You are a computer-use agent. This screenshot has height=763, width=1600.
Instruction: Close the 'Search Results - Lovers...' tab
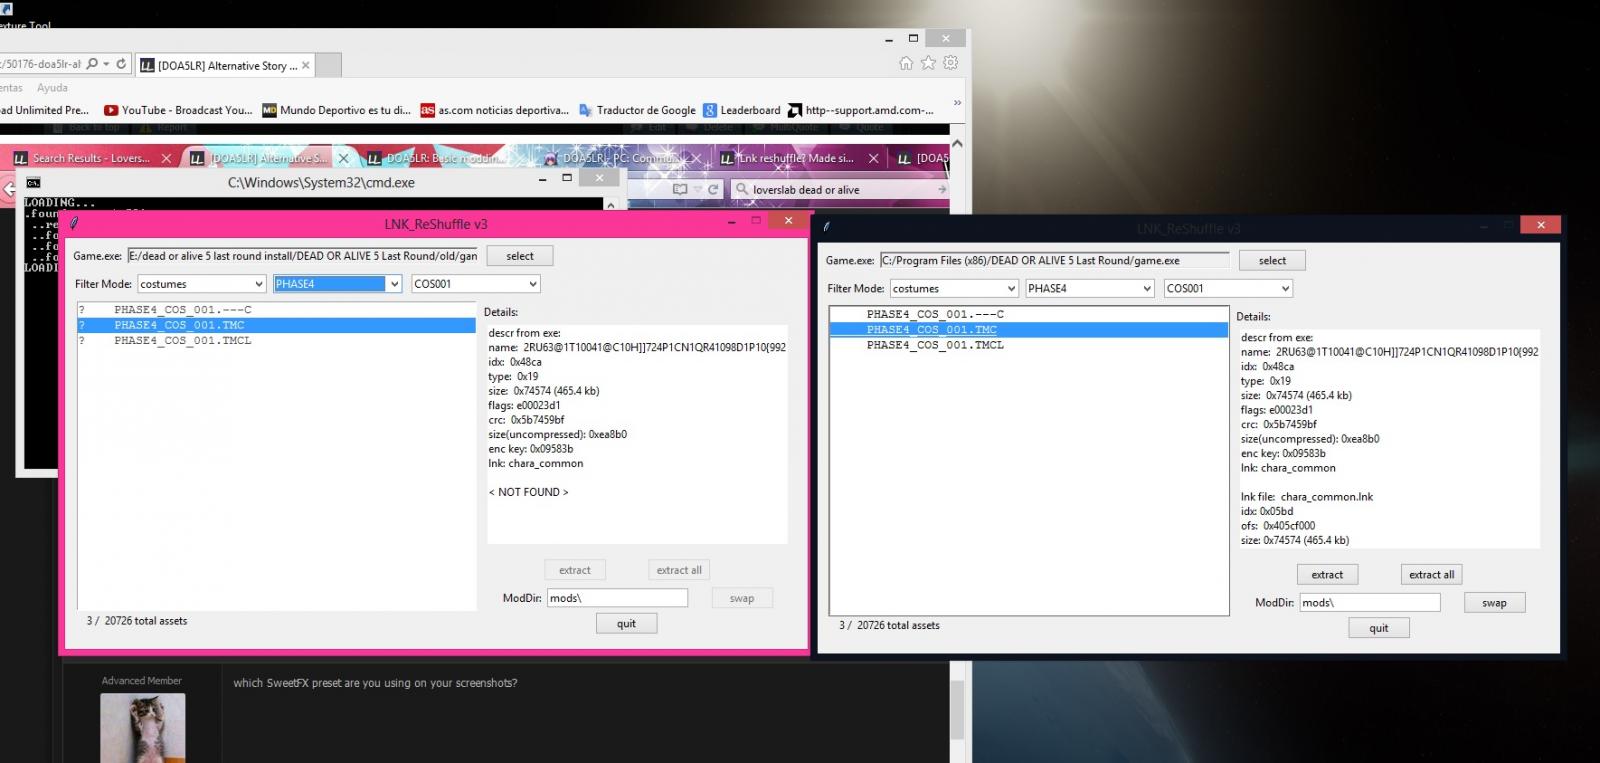(x=167, y=158)
